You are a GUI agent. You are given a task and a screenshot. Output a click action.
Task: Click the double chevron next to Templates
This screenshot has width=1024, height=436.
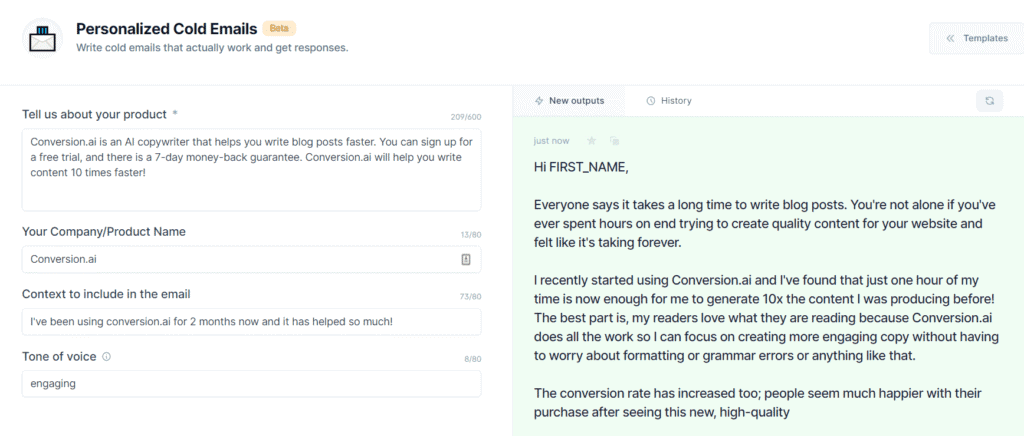point(951,38)
